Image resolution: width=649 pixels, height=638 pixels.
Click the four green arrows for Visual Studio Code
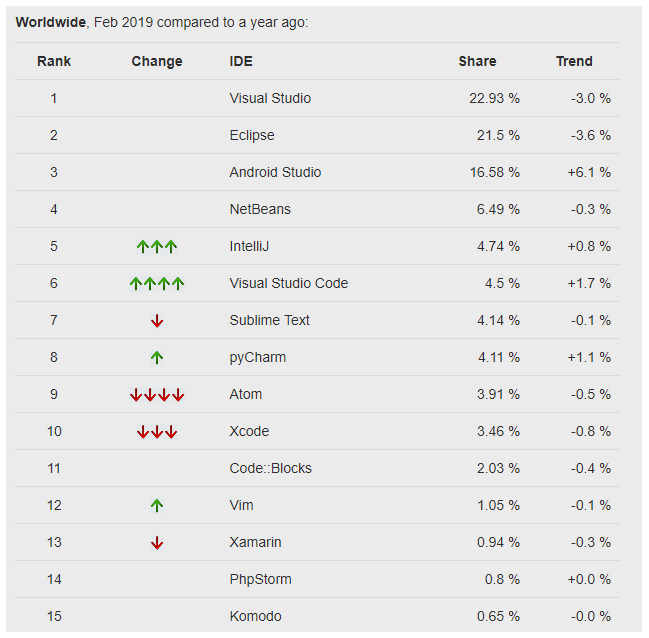point(157,284)
